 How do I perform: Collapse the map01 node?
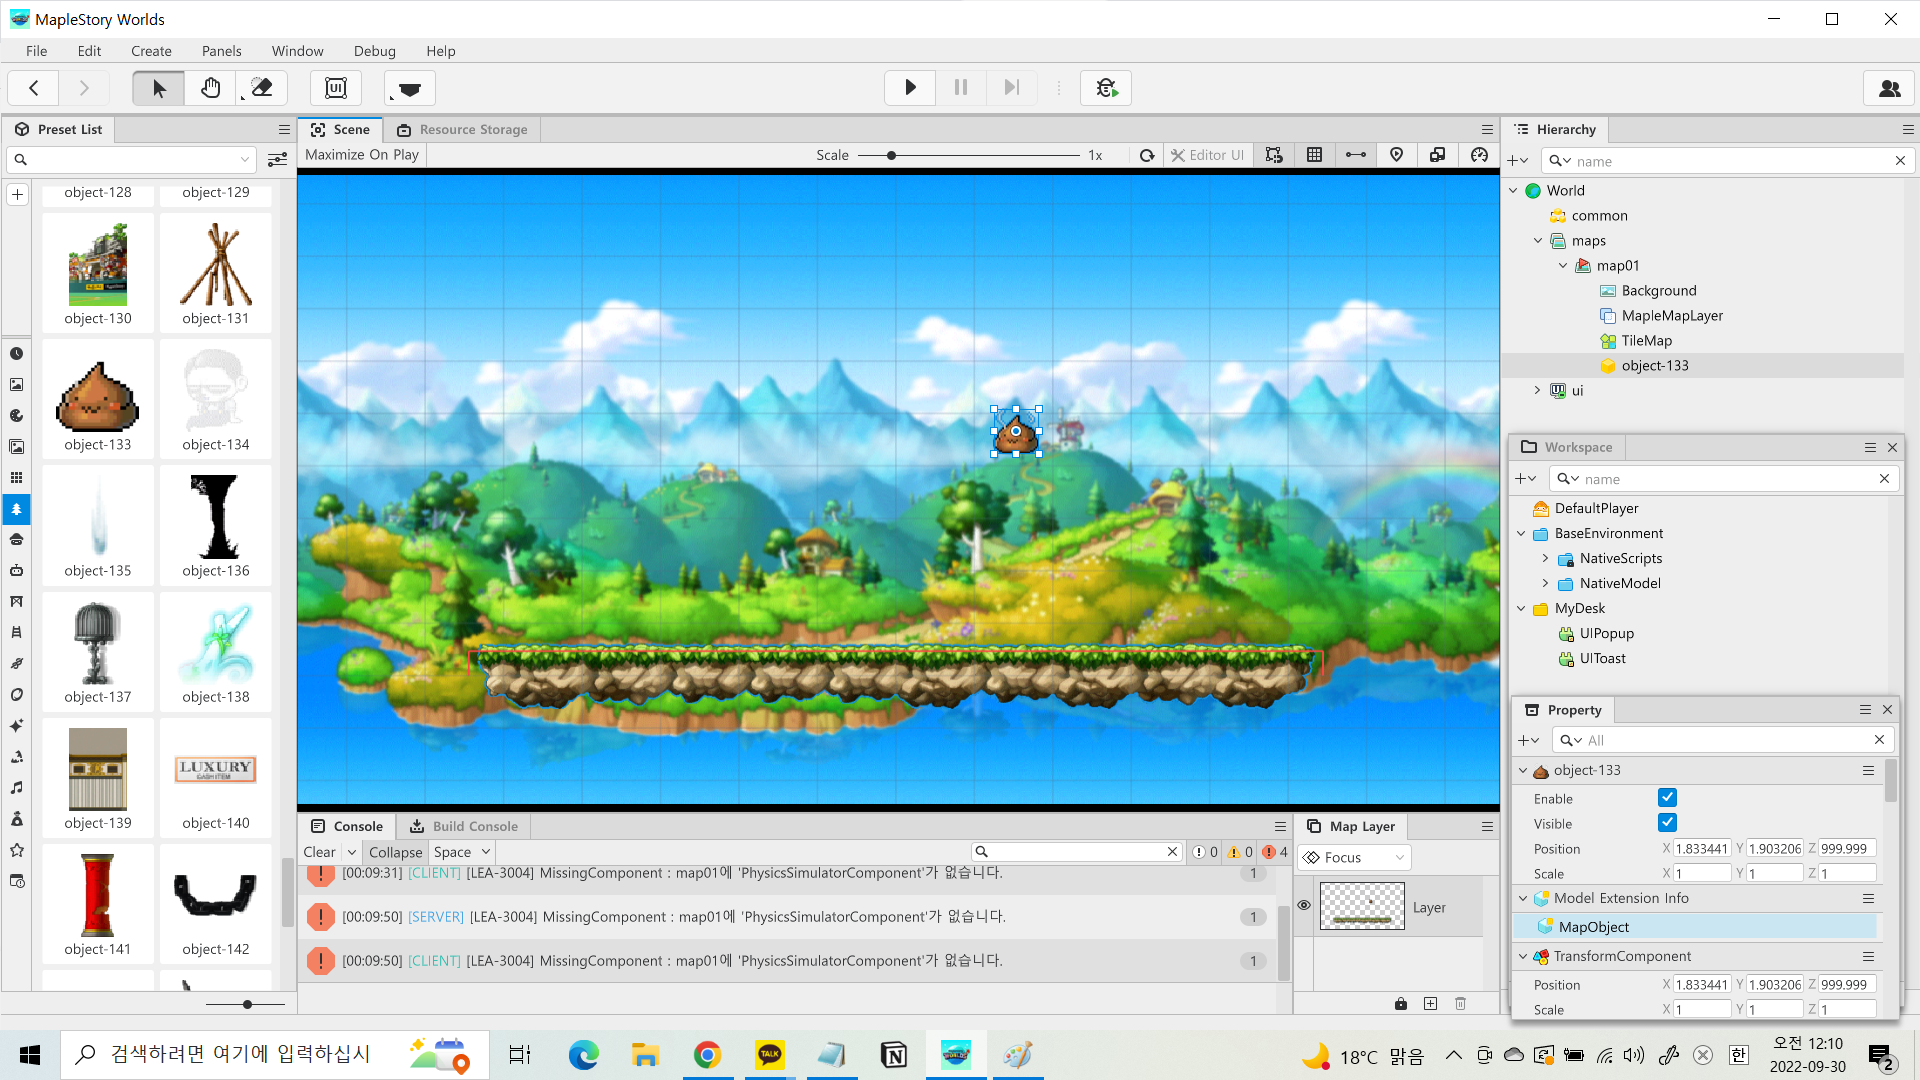coord(1563,266)
